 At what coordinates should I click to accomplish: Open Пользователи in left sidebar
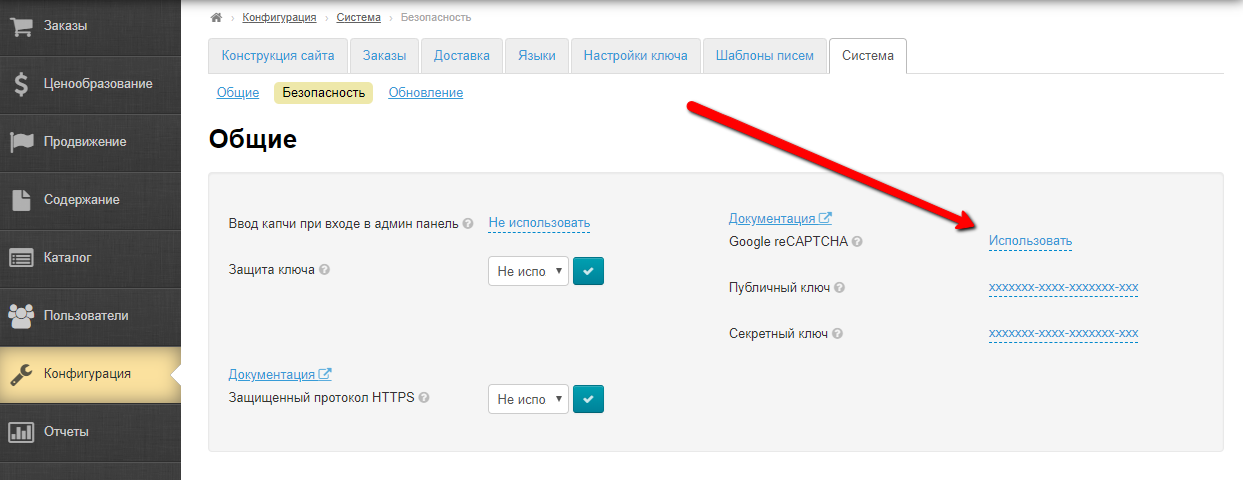tap(90, 316)
